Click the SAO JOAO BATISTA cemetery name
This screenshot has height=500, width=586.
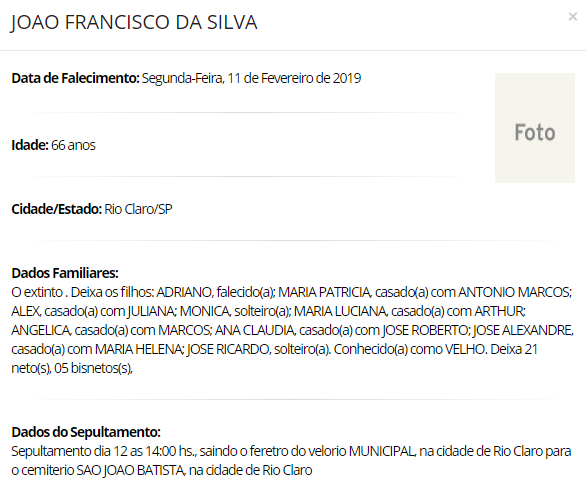130,470
